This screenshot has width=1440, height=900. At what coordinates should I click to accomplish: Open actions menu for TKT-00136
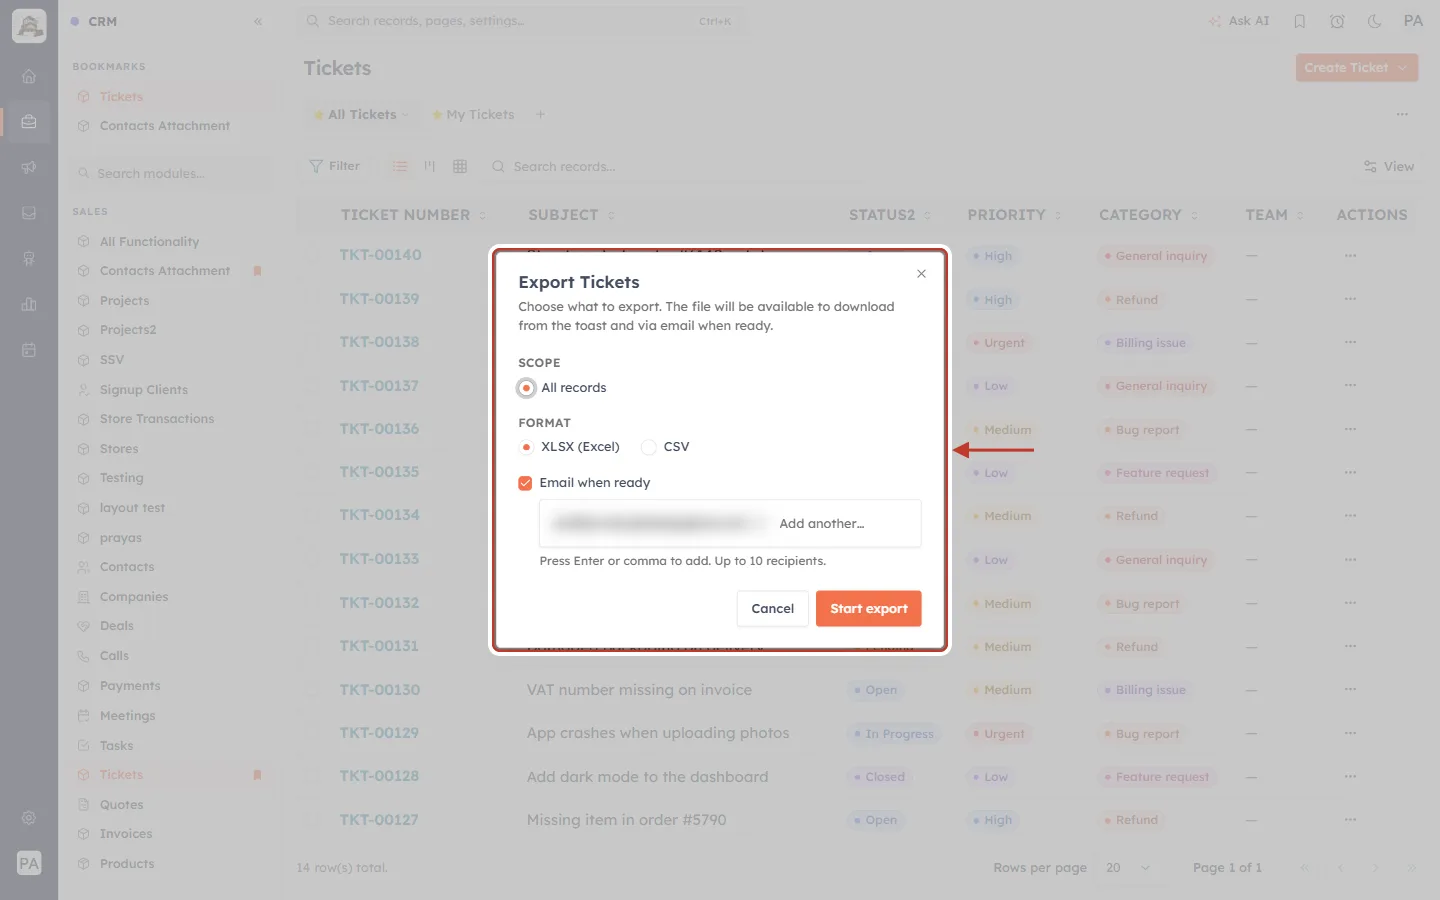[x=1350, y=429]
